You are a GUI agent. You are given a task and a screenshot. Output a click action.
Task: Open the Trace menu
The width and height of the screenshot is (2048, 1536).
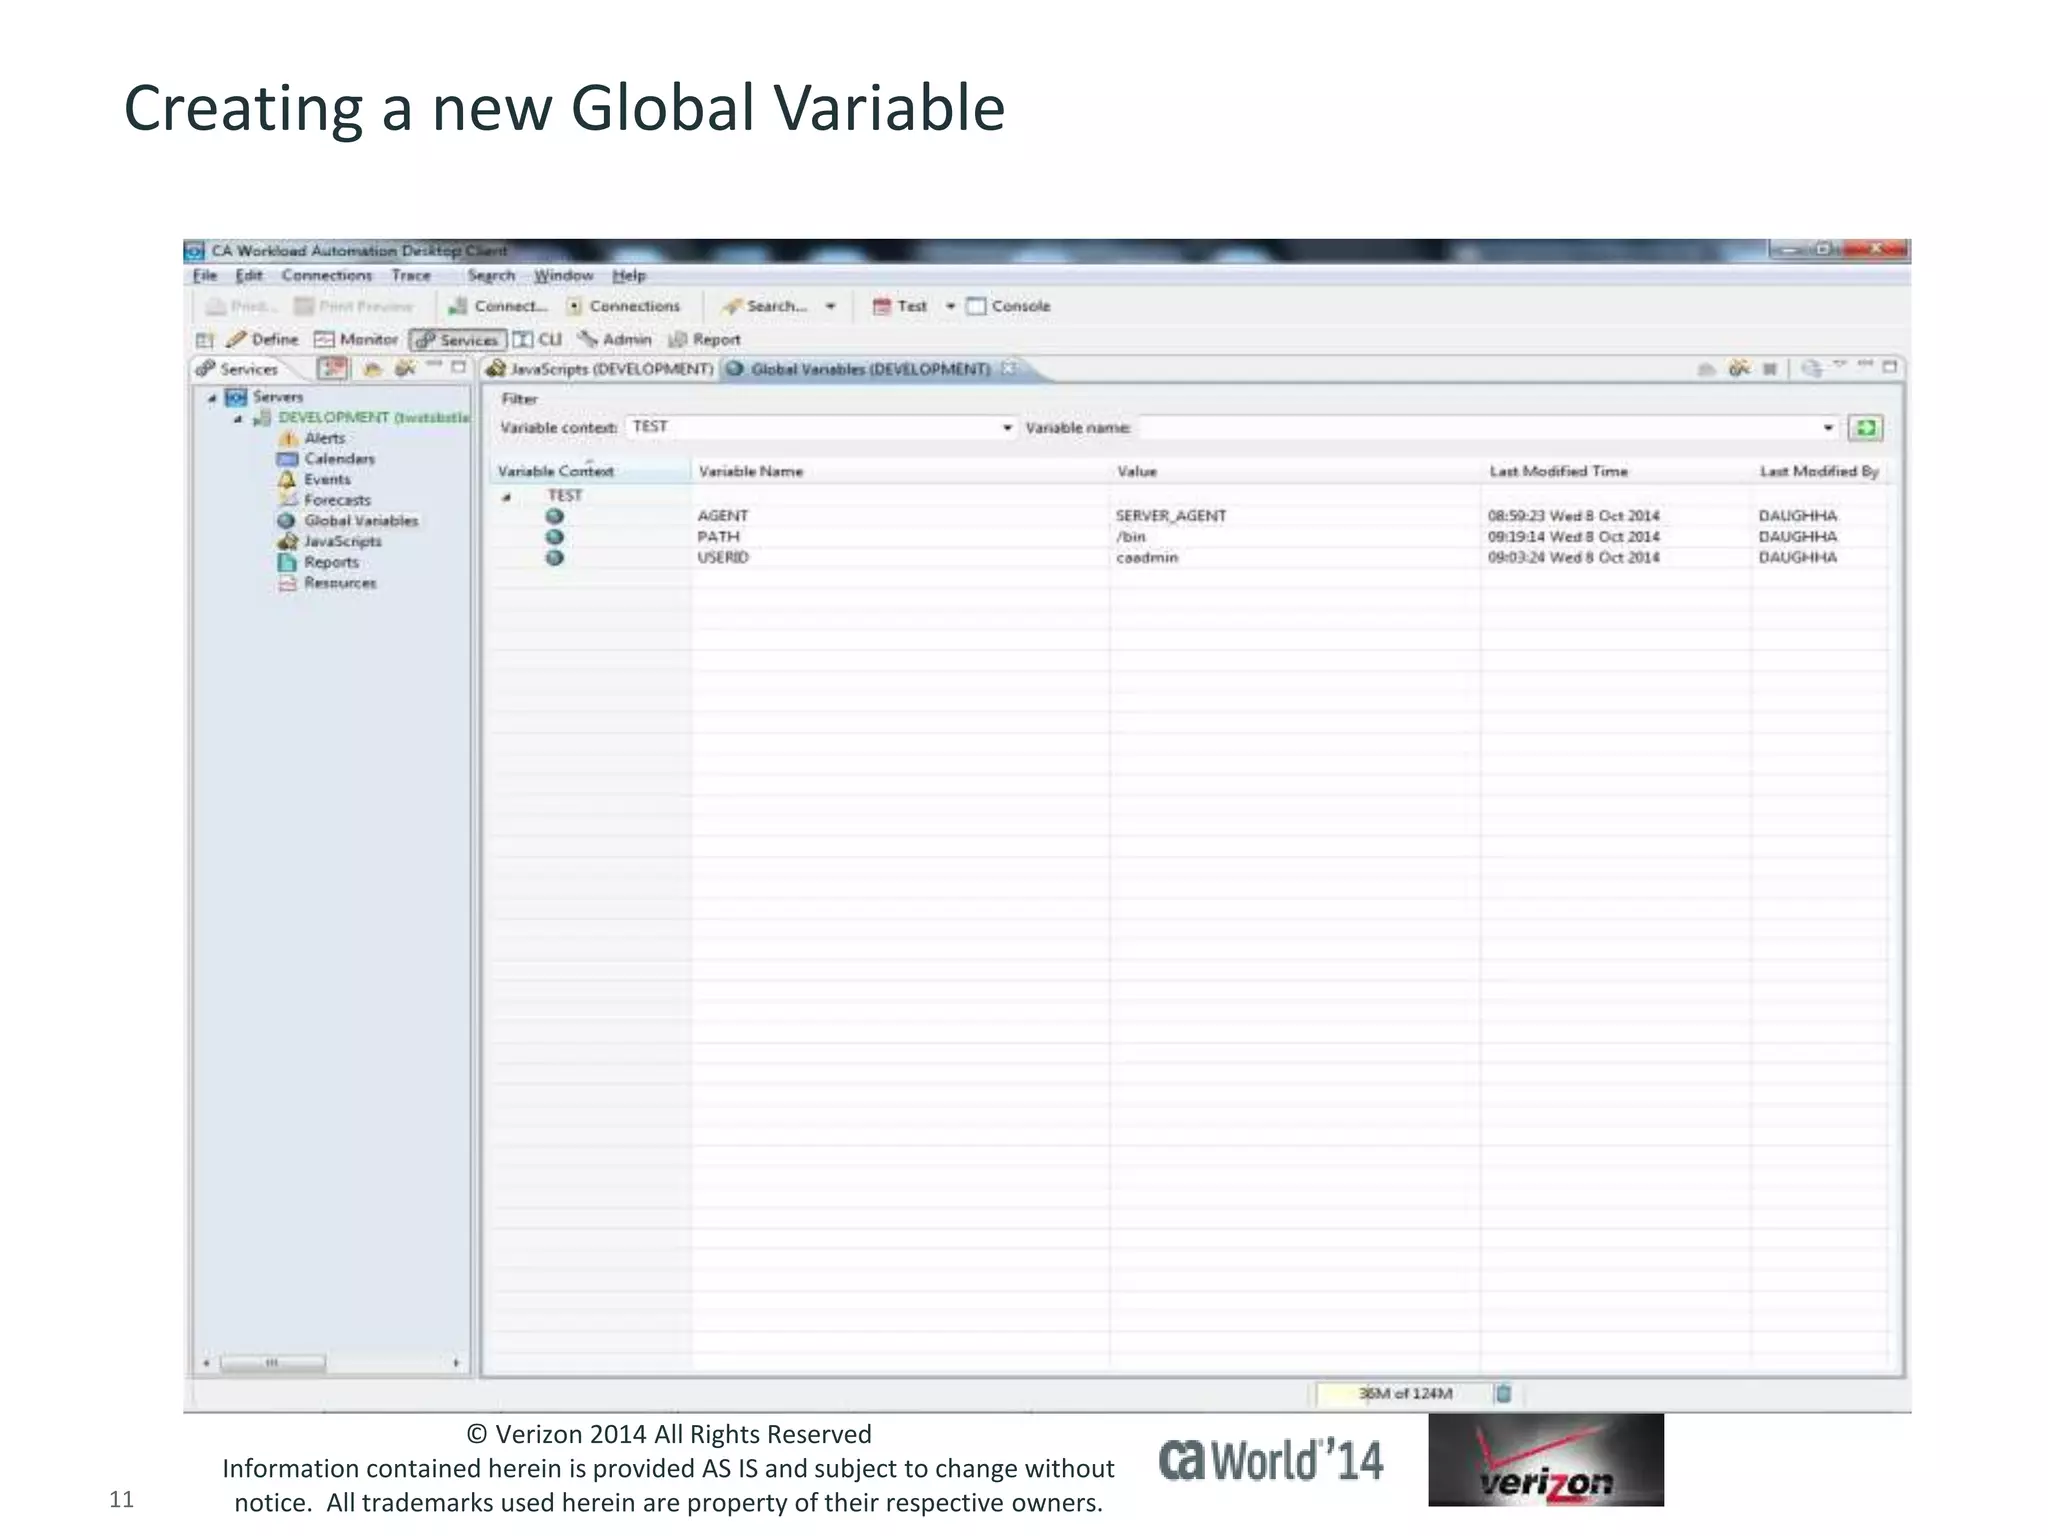tap(411, 275)
